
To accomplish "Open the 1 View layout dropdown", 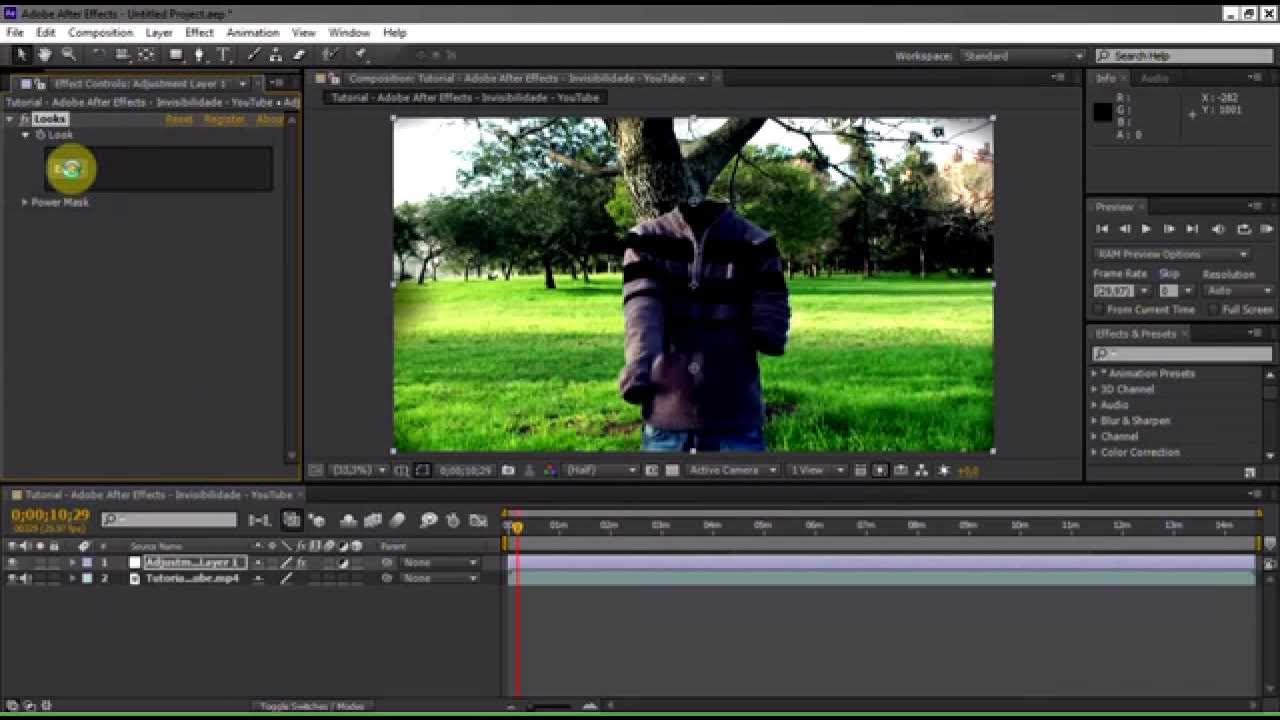I will 816,470.
